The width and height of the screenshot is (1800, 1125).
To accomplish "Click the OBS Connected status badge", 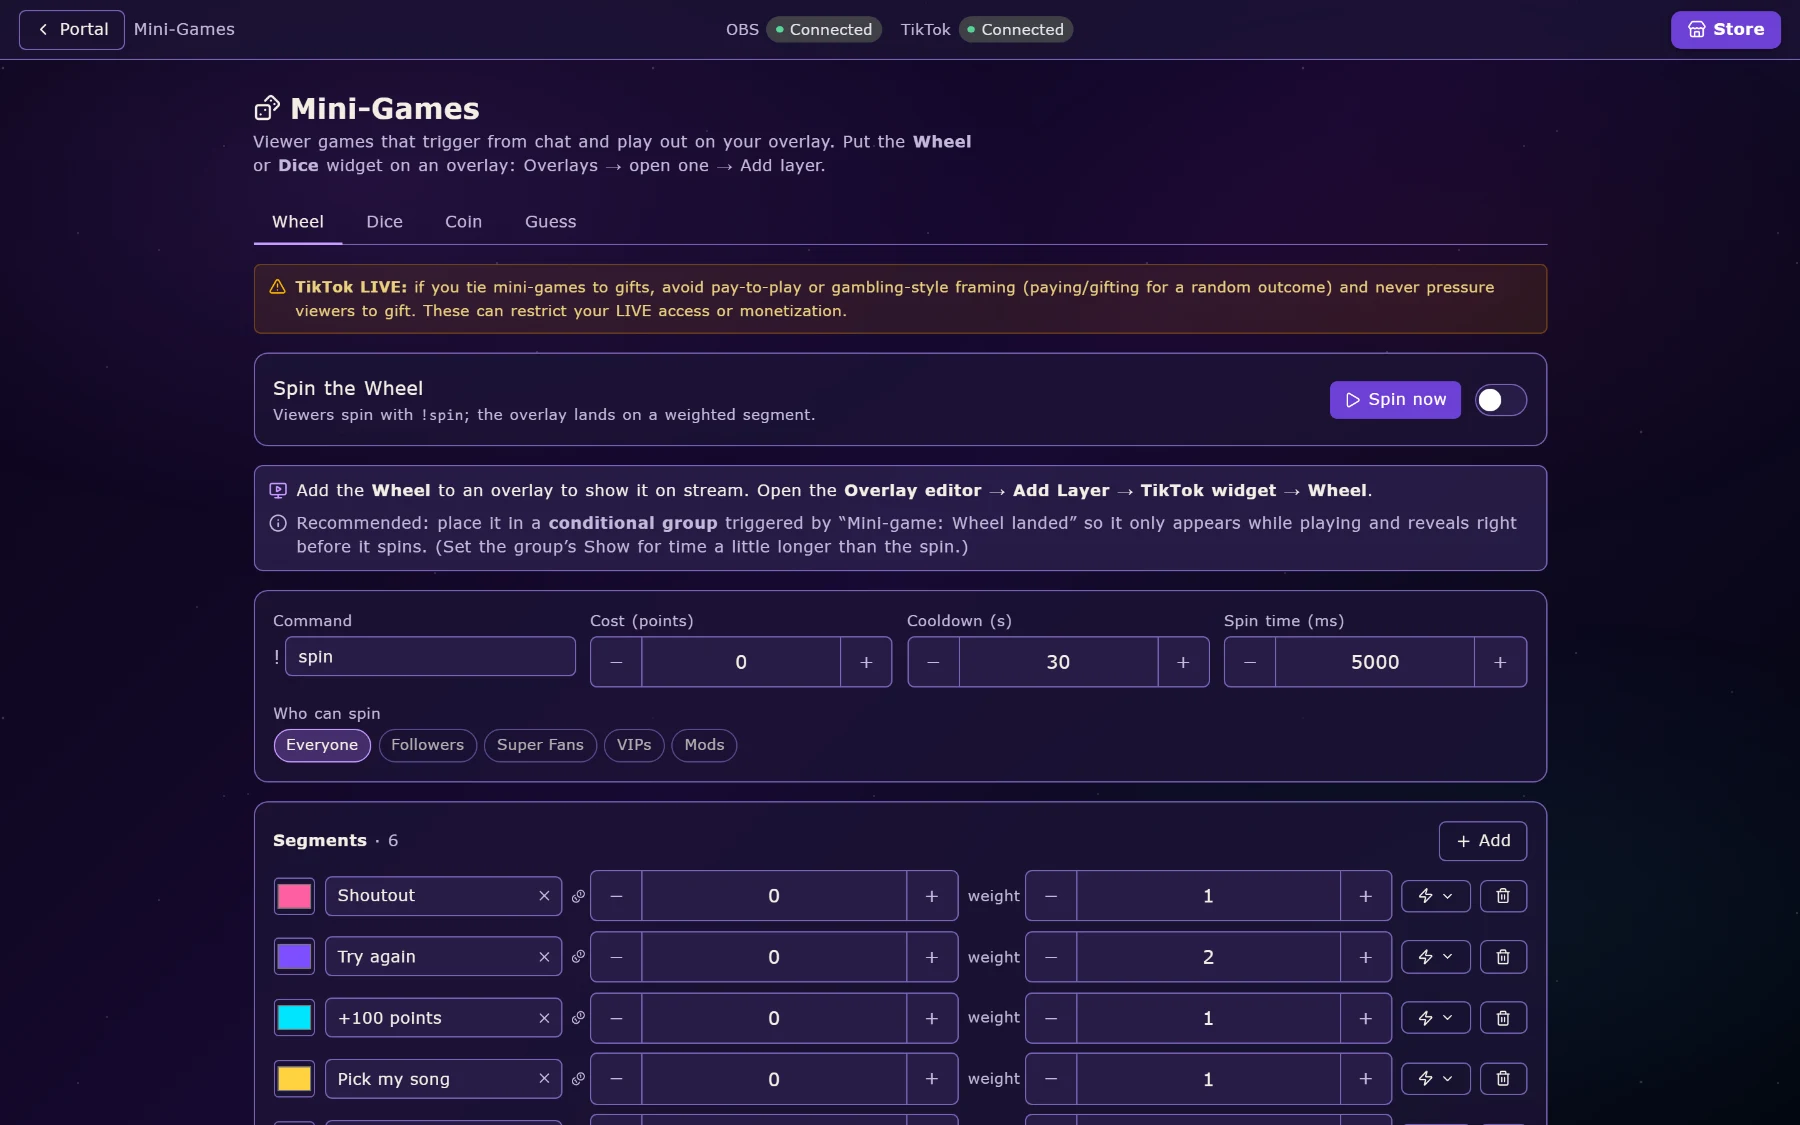I will (824, 30).
